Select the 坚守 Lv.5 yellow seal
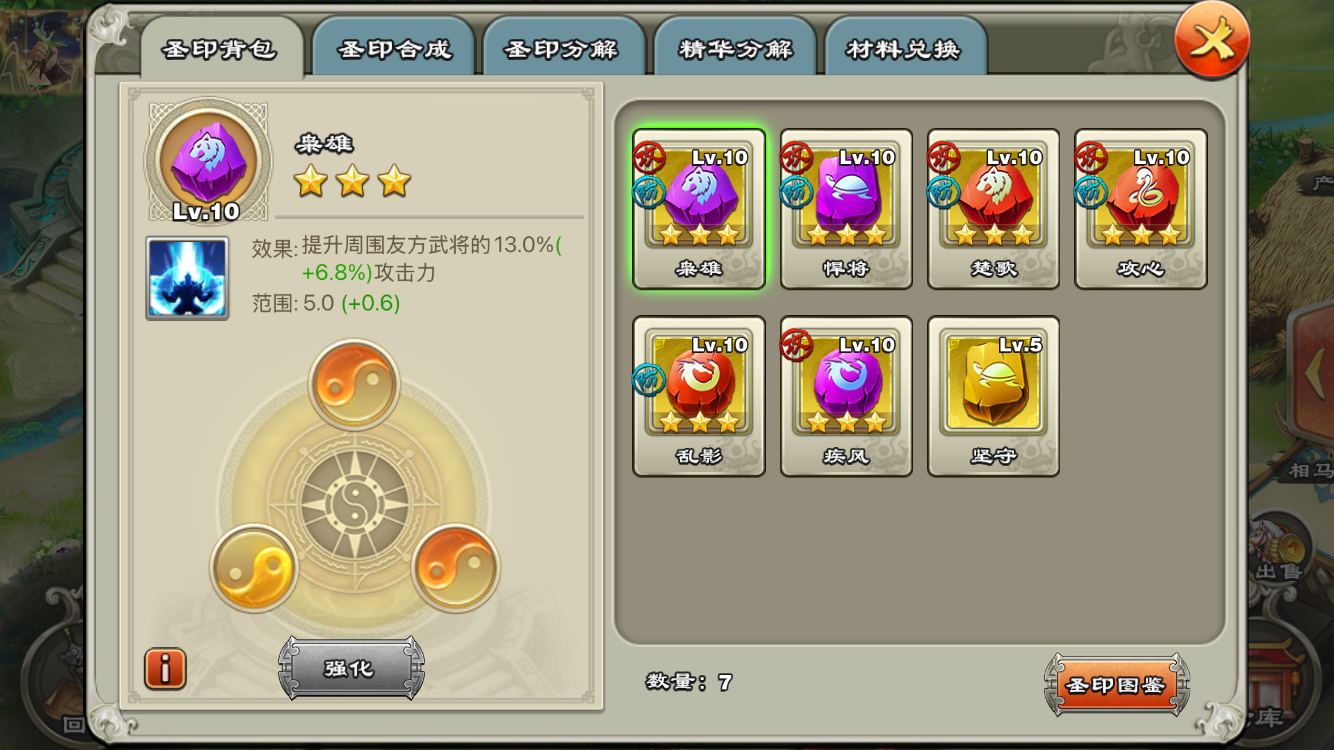This screenshot has width=1334, height=750. click(x=993, y=396)
